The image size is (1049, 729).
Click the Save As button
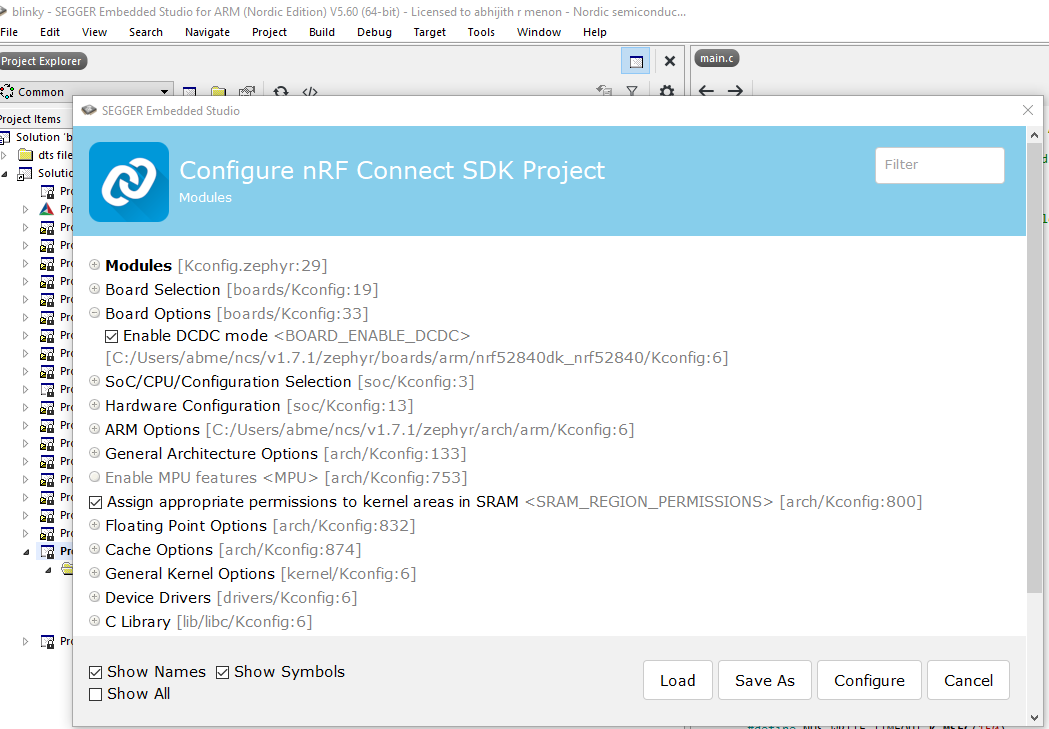tap(765, 680)
